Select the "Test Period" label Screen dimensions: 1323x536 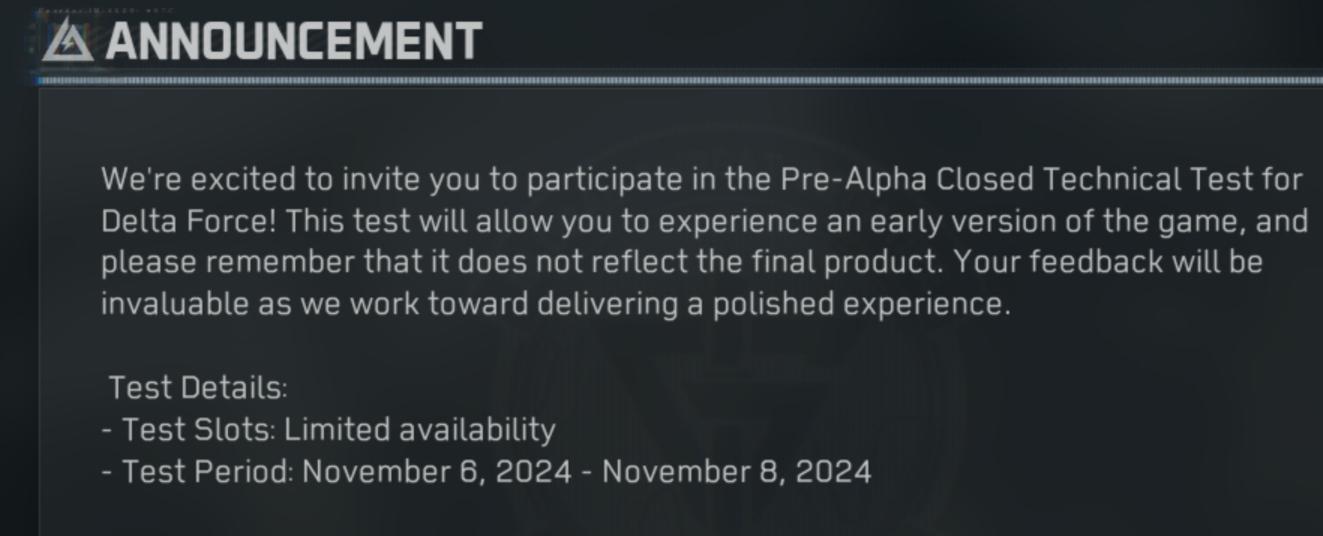(207, 470)
